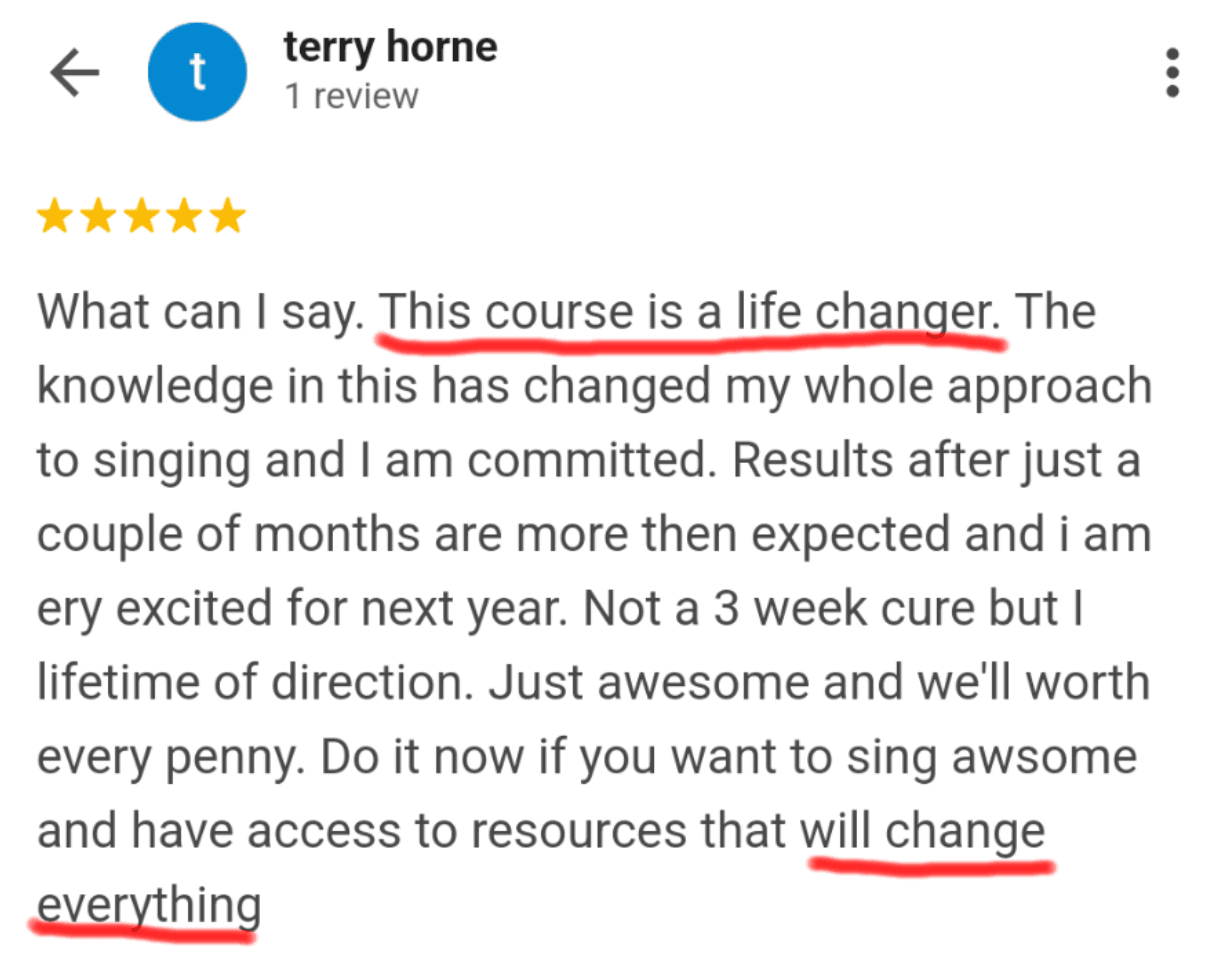Go back using the left arrow
Viewport: 1220px width, 964px height.
(74, 74)
